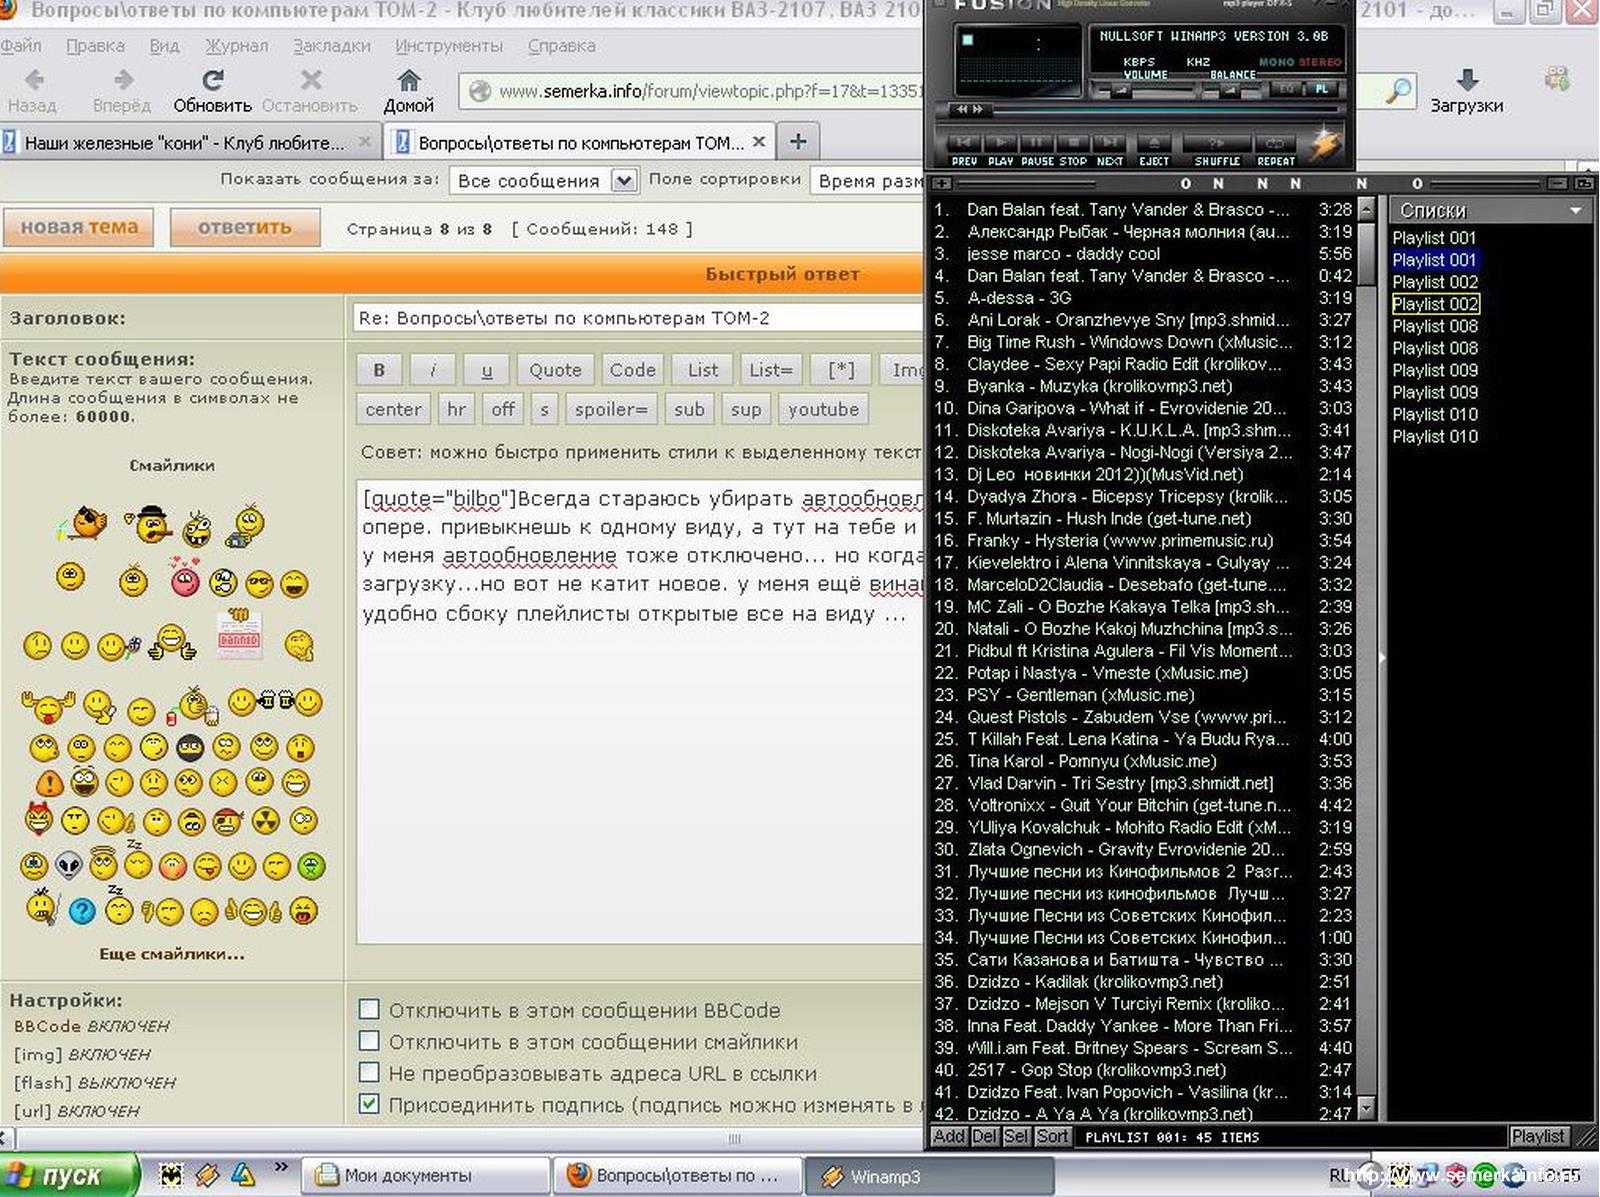Viewport: 1600px width, 1197px height.
Task: Open a new browser tab with plus
Action: pyautogui.click(x=798, y=142)
